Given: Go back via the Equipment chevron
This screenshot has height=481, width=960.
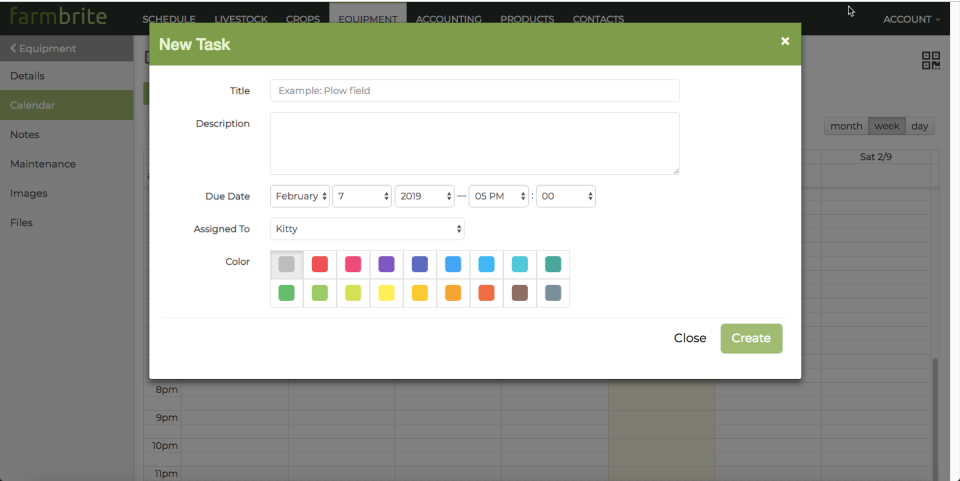Looking at the screenshot, I should [44, 48].
